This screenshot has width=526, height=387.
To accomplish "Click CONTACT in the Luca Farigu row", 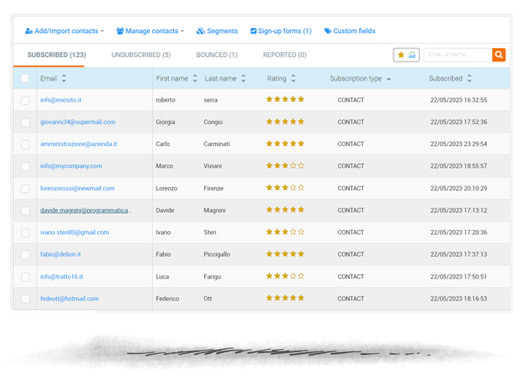I will (x=351, y=276).
